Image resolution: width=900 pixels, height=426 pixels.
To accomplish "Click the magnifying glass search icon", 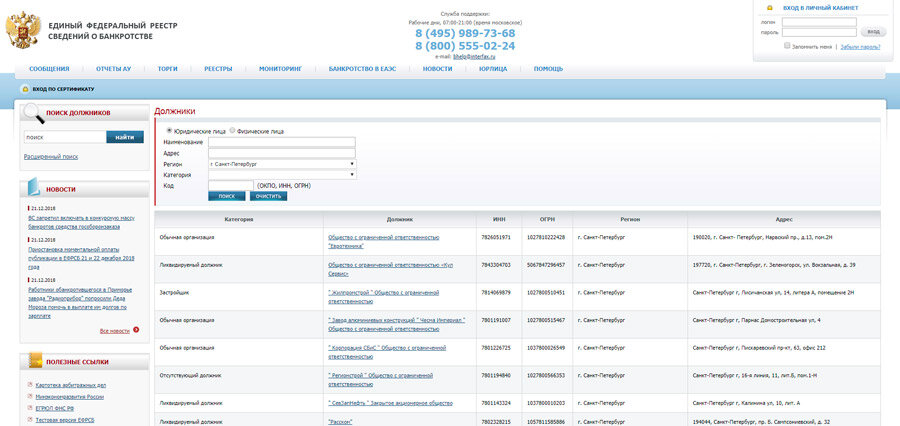I will [34, 114].
